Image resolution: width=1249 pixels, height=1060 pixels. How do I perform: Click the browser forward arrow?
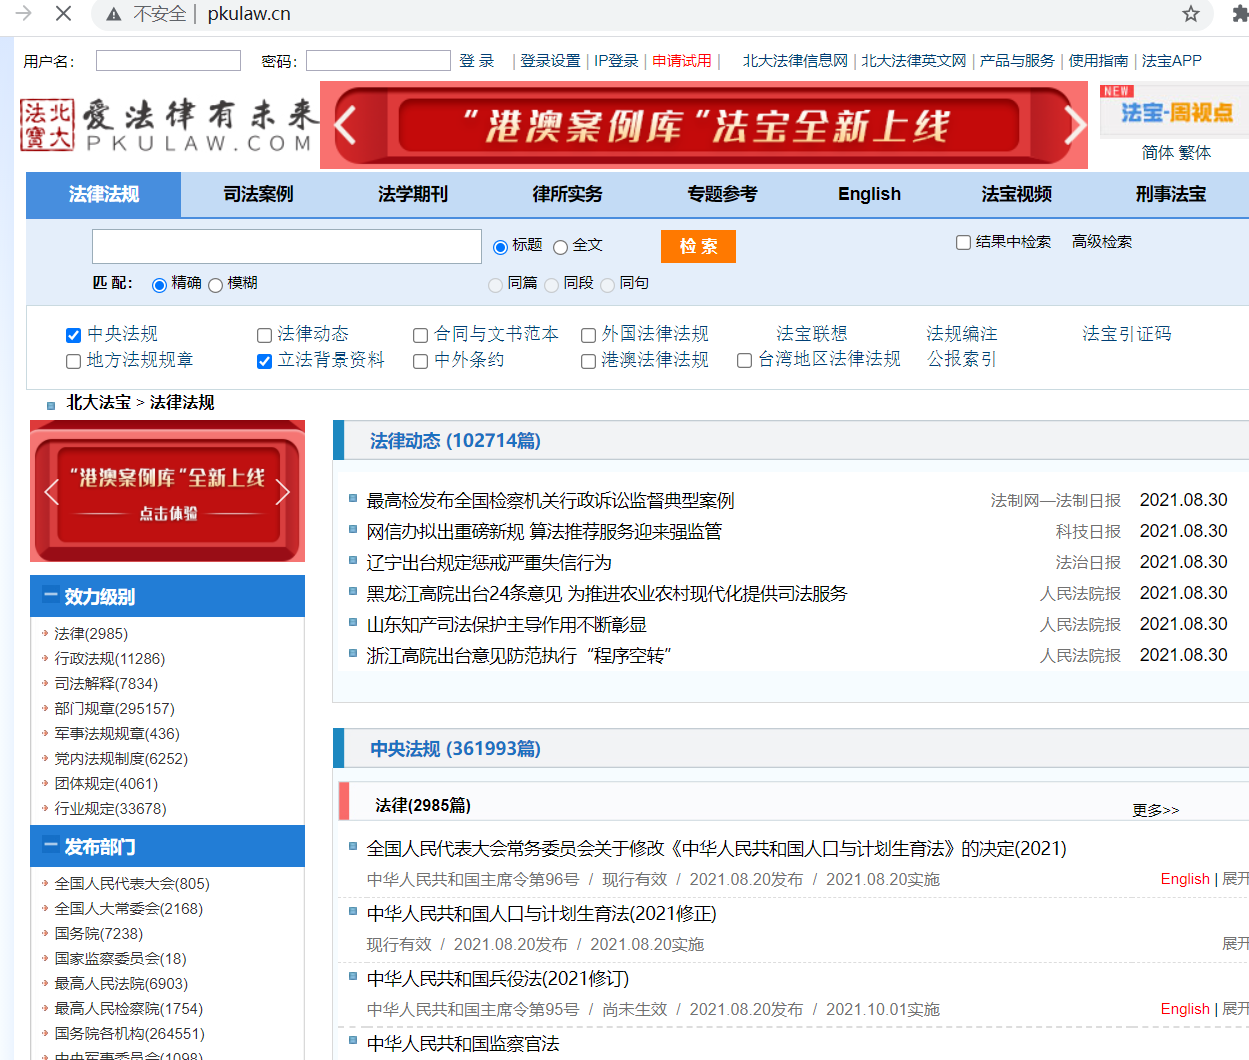(24, 13)
